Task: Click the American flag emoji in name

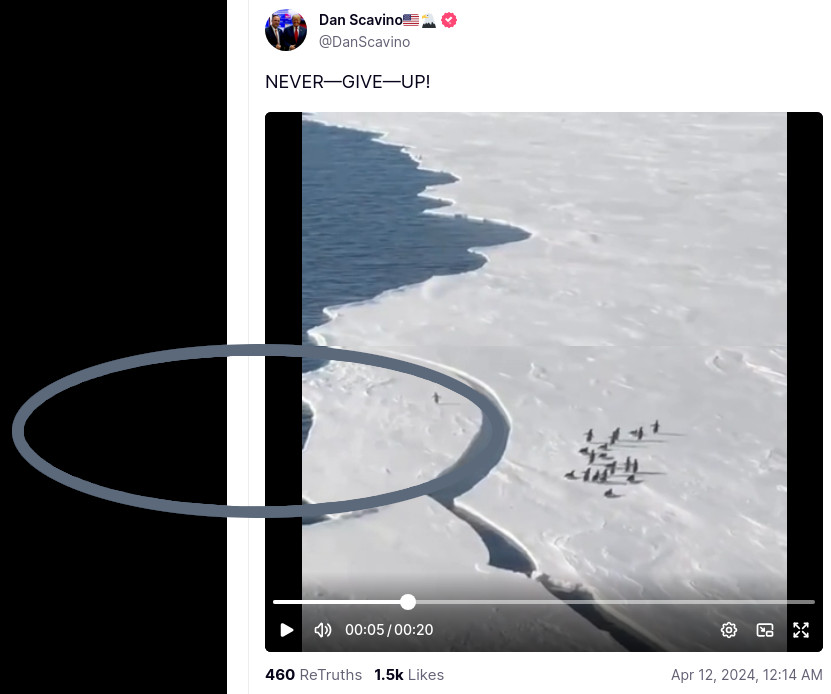Action: (411, 20)
